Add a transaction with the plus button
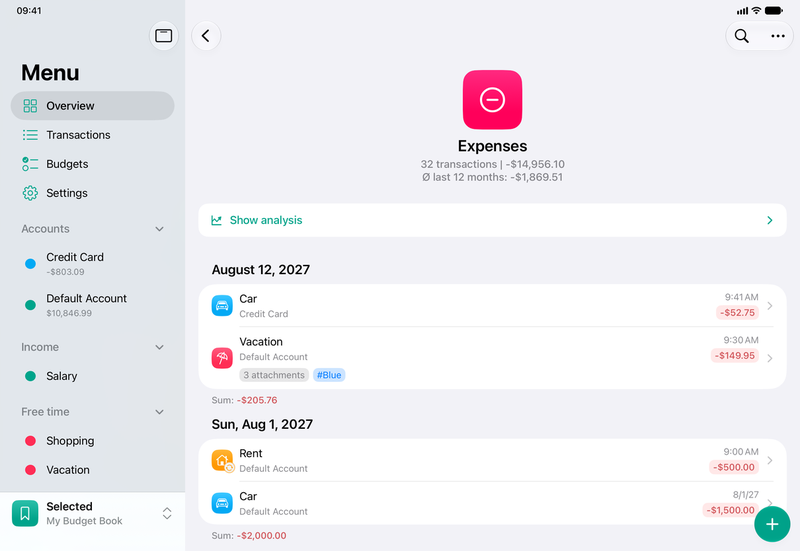800x551 pixels. point(772,524)
